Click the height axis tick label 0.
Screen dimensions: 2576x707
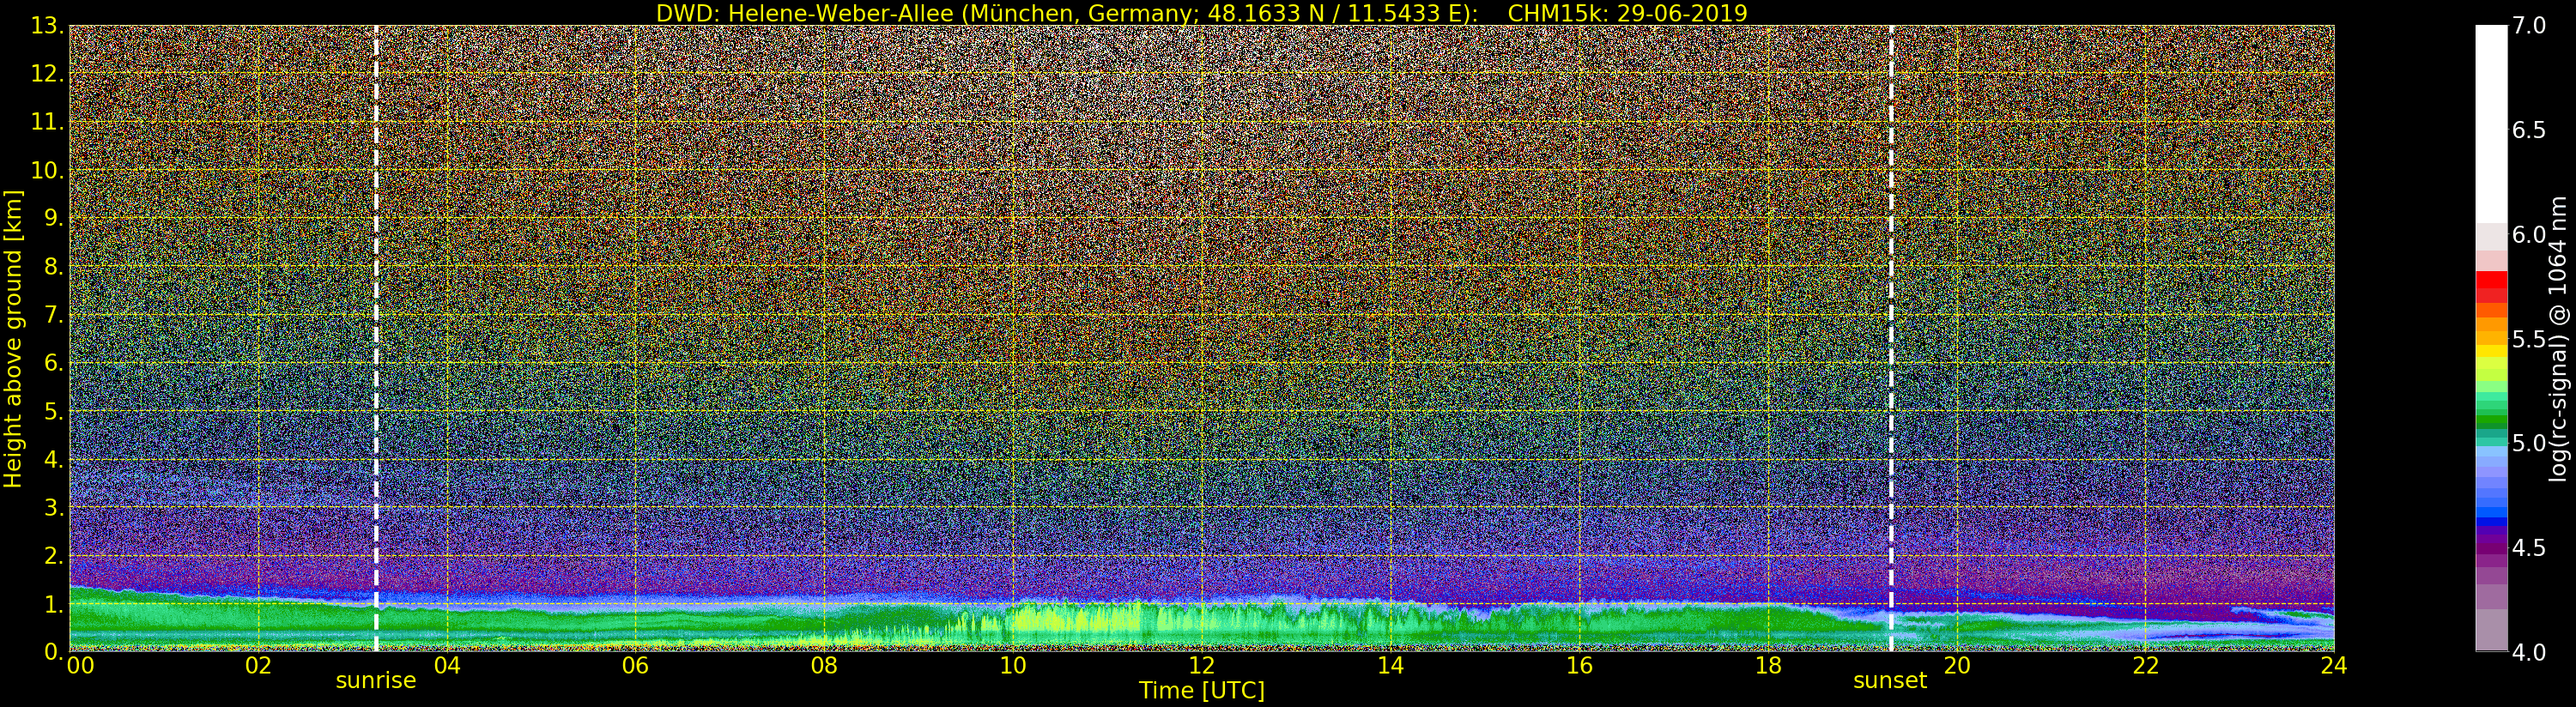click(x=53, y=650)
